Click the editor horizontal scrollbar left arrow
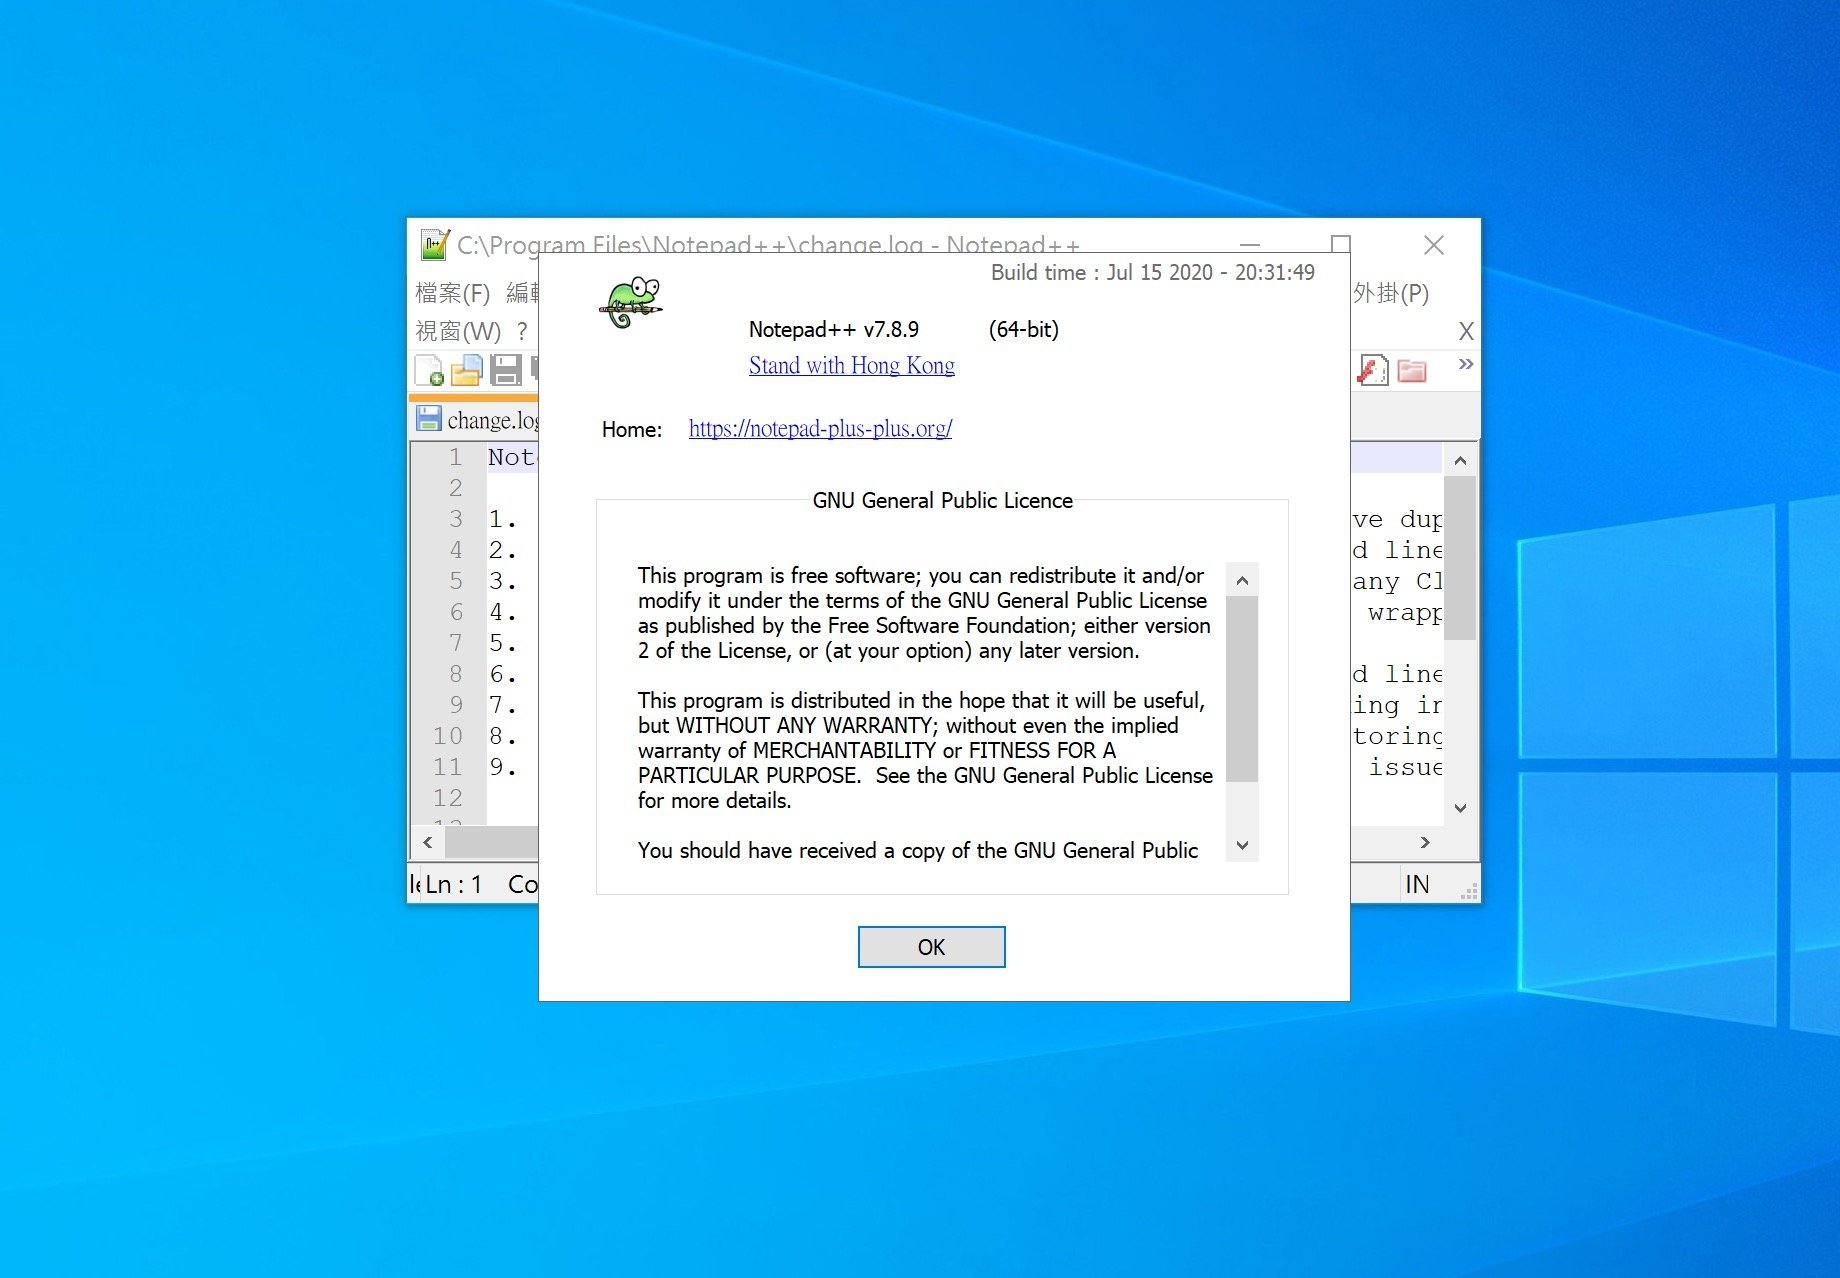1840x1278 pixels. tap(428, 842)
